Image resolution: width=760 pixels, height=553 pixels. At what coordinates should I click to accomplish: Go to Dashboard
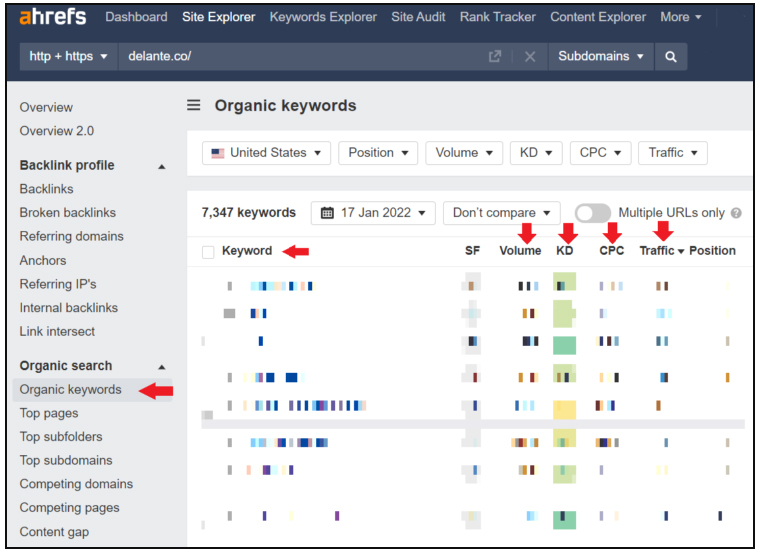pyautogui.click(x=136, y=17)
